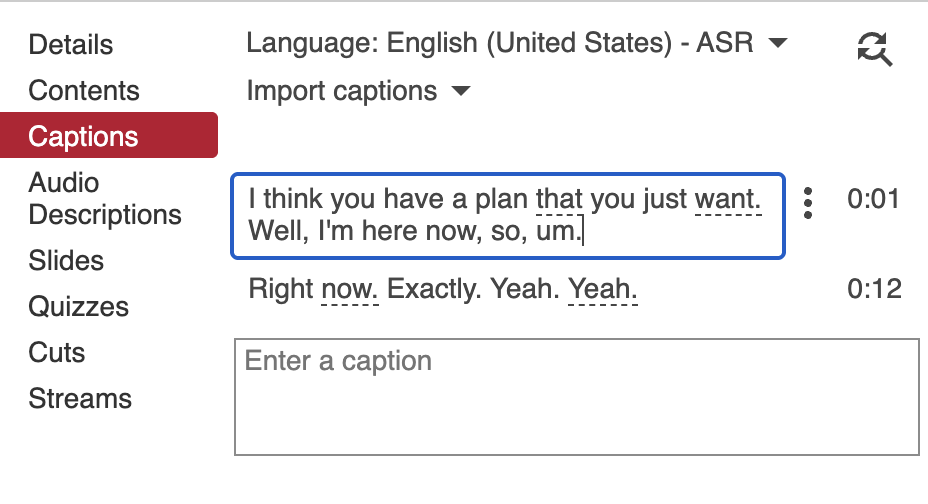The image size is (928, 504).
Task: Open the Details tab
Action: pyautogui.click(x=71, y=45)
